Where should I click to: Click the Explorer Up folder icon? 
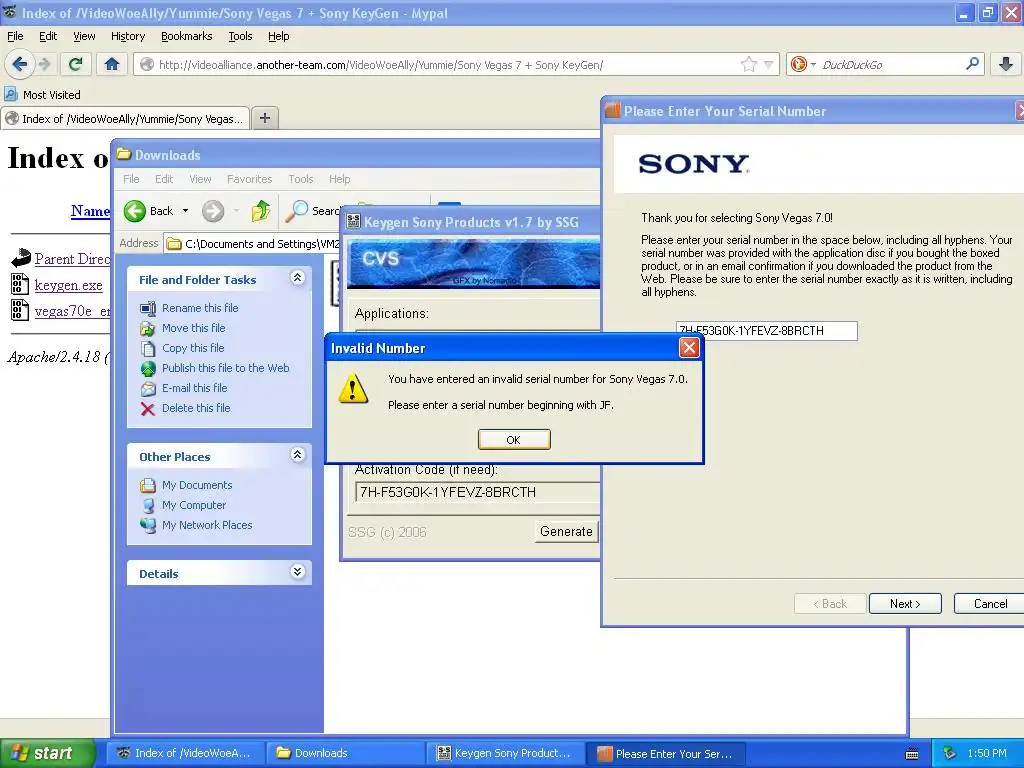(261, 211)
